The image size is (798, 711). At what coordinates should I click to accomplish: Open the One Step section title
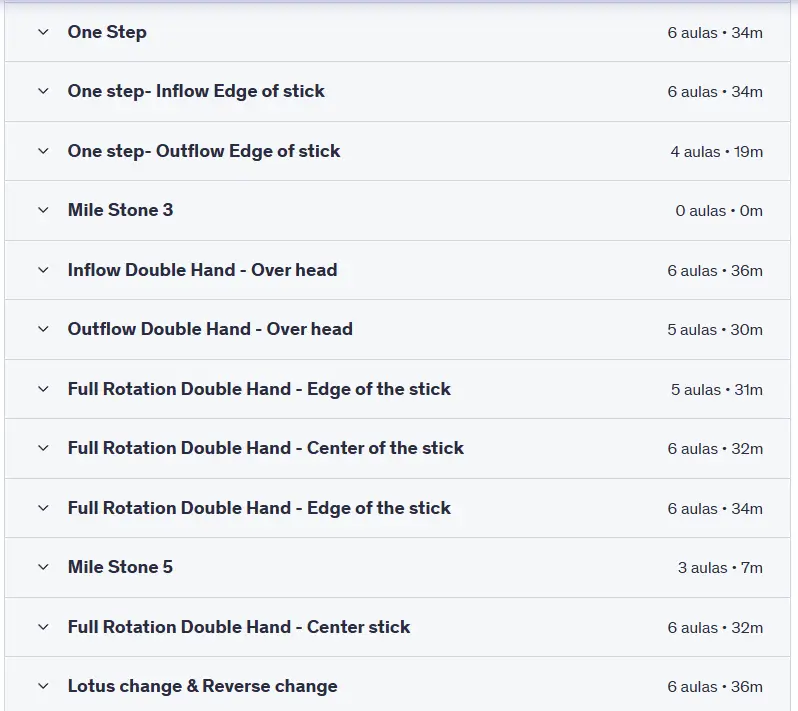[107, 32]
